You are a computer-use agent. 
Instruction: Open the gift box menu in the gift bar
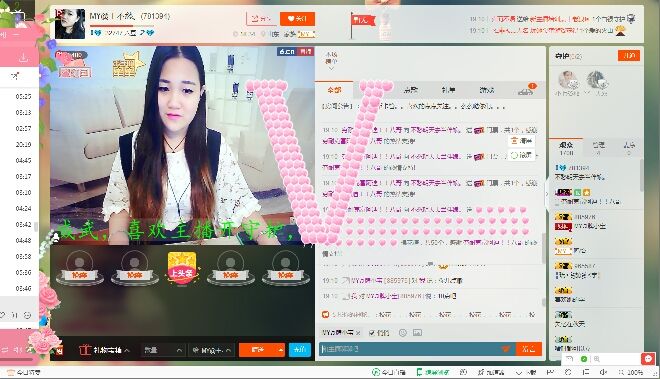tap(104, 350)
